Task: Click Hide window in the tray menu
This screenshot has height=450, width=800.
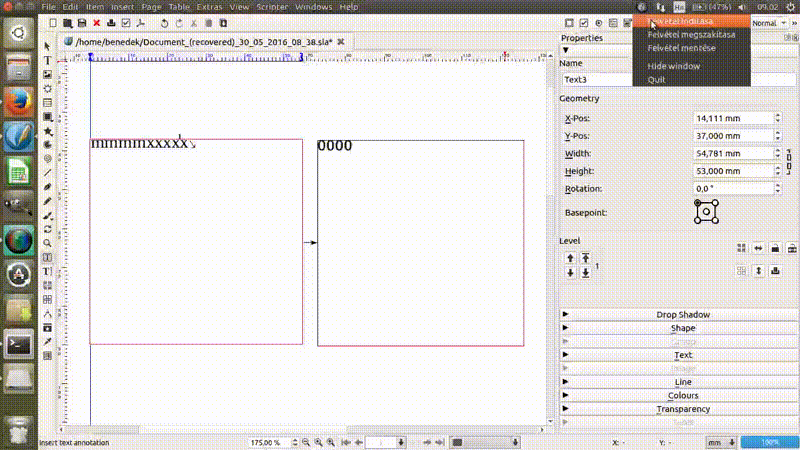Action: [x=673, y=65]
